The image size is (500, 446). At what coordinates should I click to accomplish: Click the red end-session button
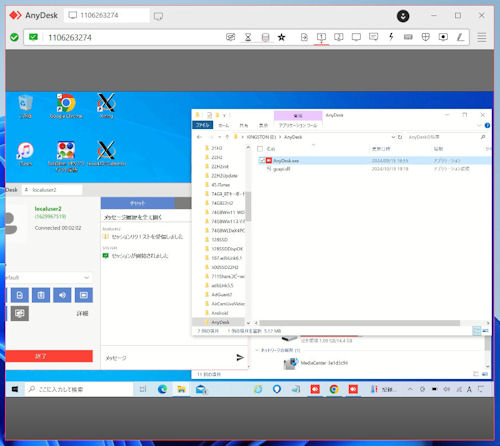[49, 356]
